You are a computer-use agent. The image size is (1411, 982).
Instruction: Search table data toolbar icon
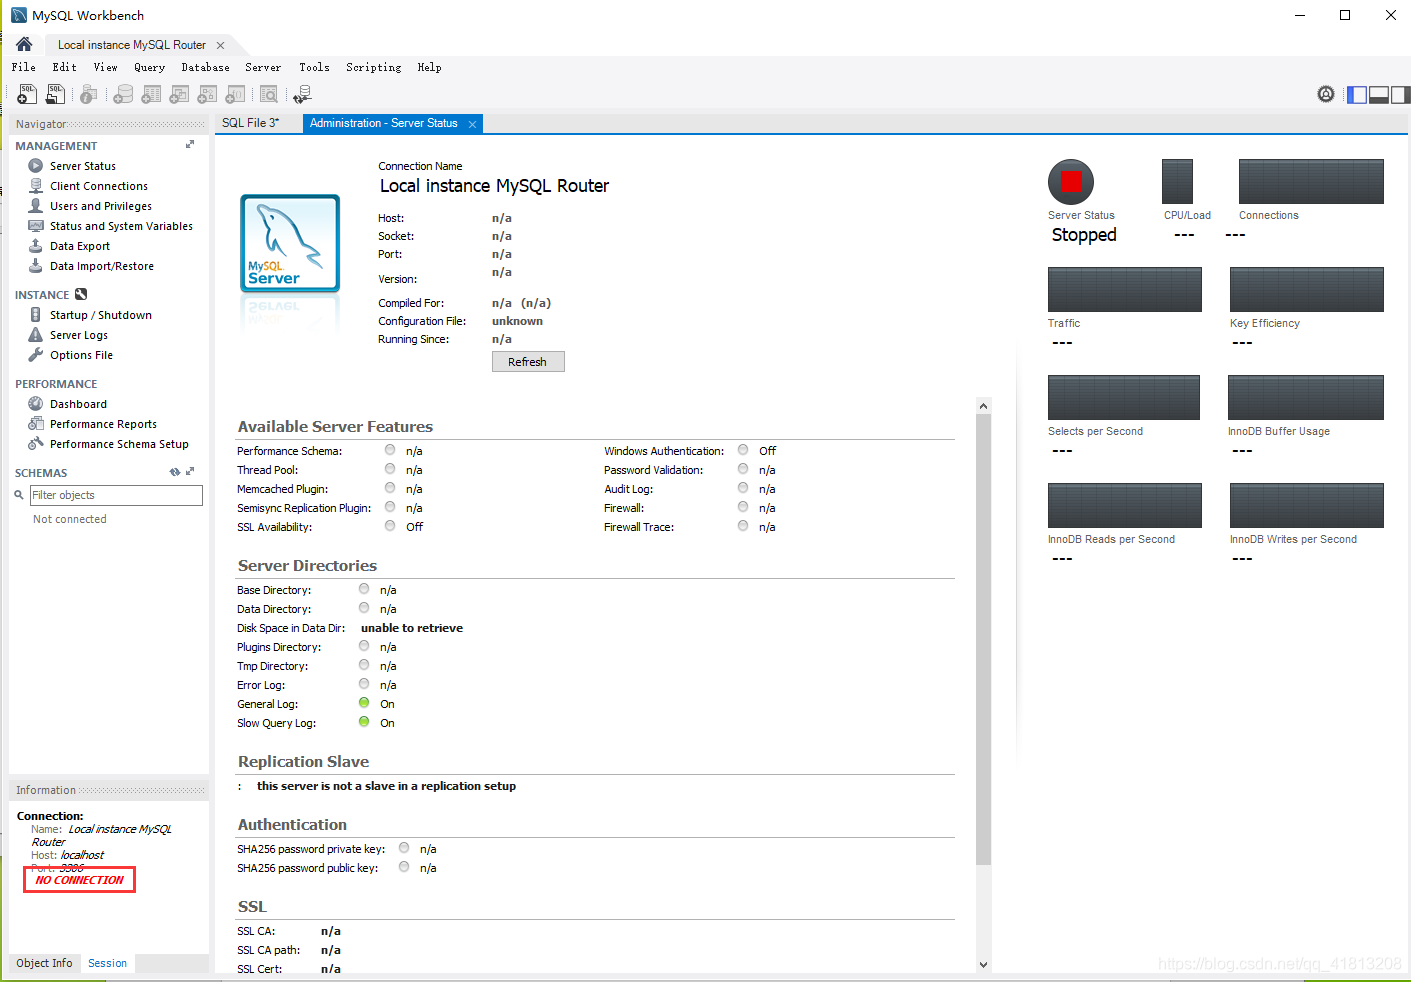[269, 94]
